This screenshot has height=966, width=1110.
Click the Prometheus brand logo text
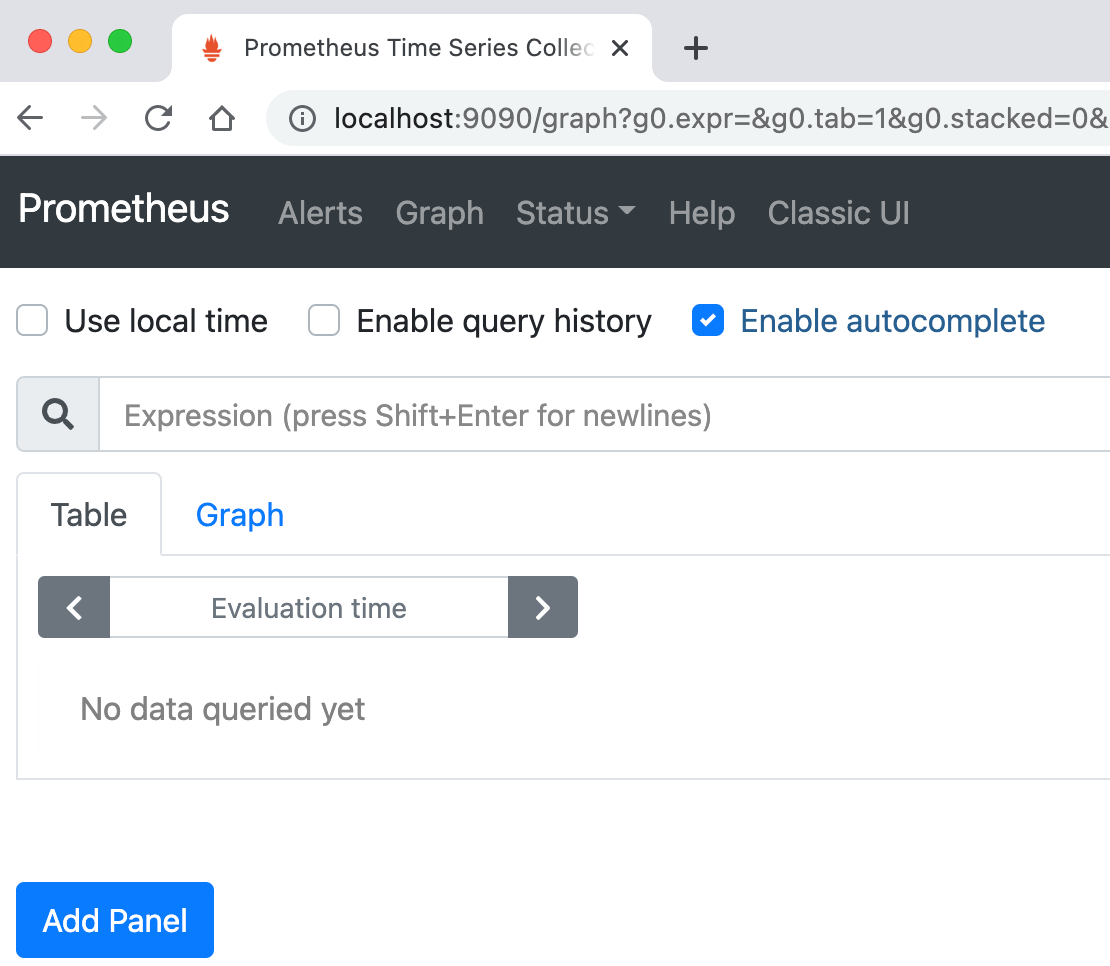click(x=123, y=209)
